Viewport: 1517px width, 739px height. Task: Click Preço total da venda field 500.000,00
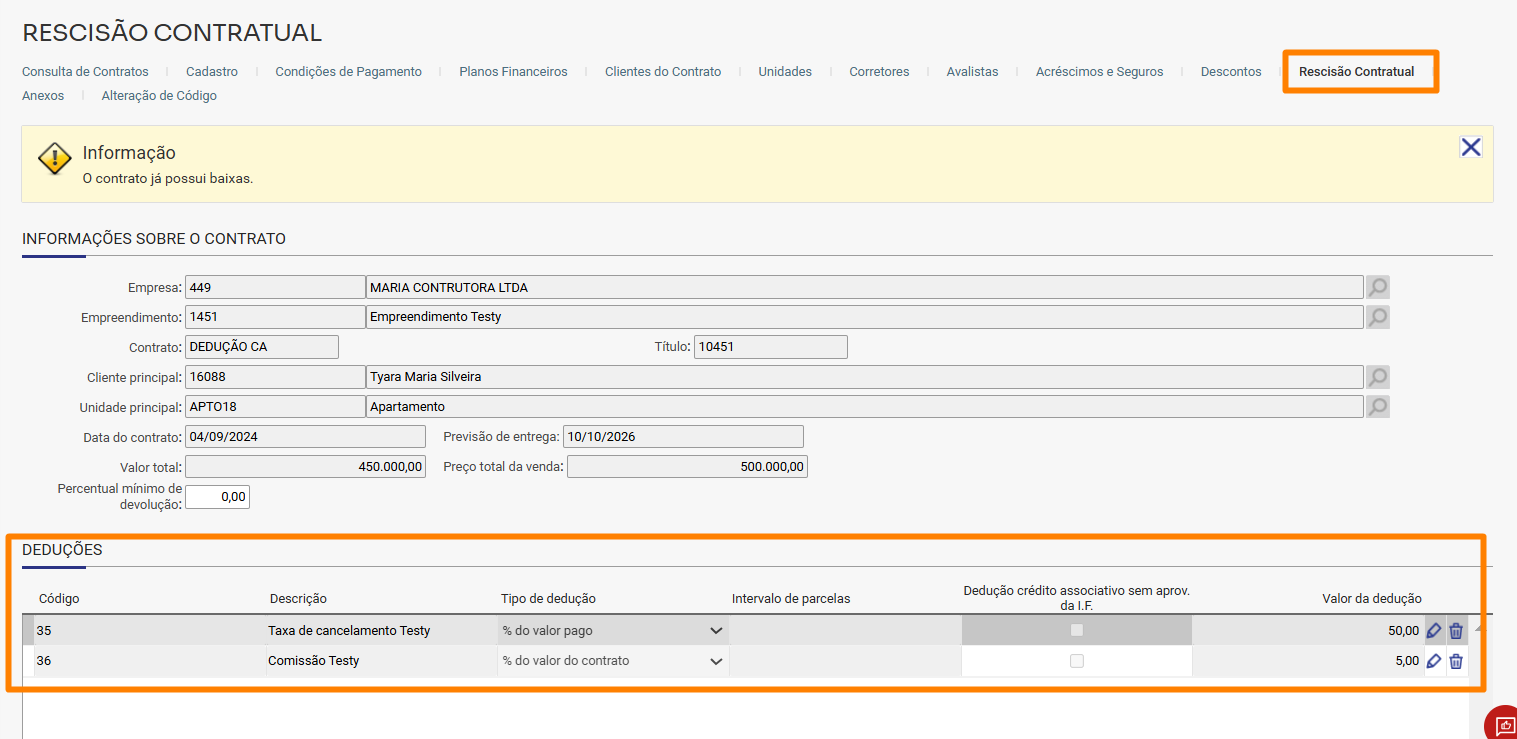[x=687, y=467]
